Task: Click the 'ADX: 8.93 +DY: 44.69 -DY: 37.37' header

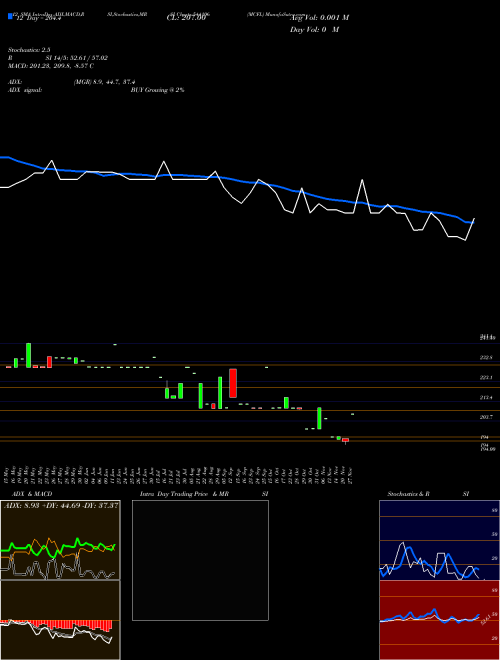Action: 61,506
